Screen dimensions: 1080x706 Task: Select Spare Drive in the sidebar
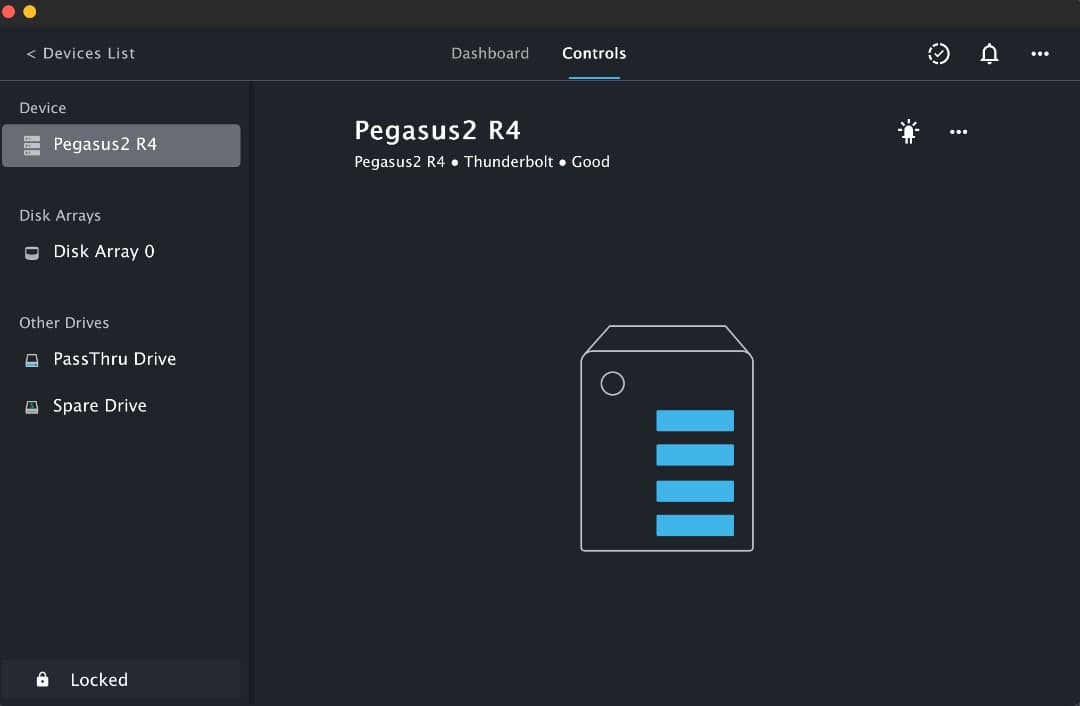(x=100, y=406)
